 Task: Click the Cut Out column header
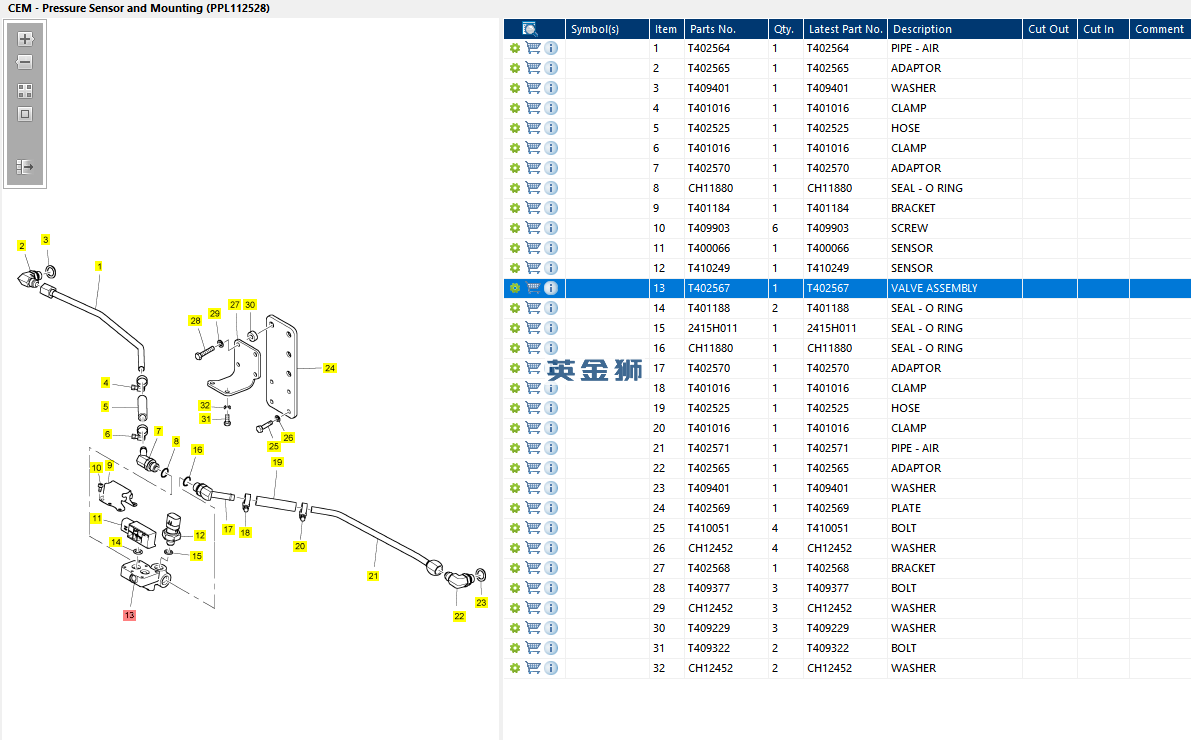pos(1050,29)
